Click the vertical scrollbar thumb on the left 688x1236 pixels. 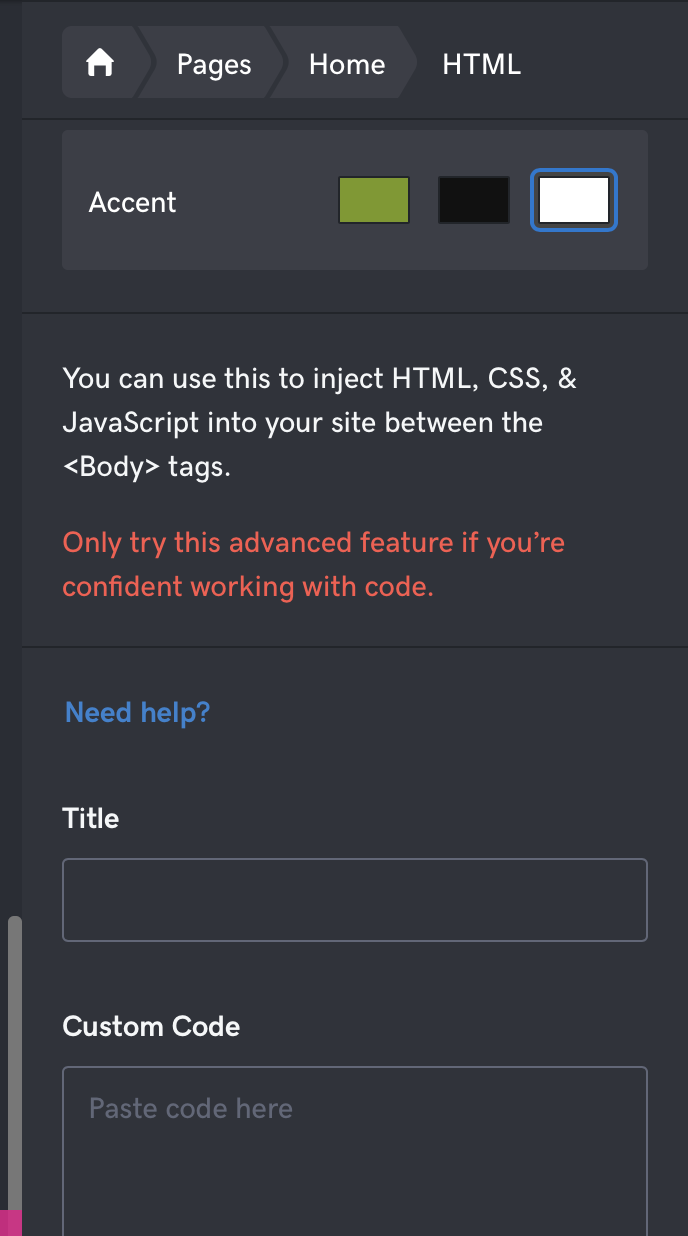tap(14, 1060)
